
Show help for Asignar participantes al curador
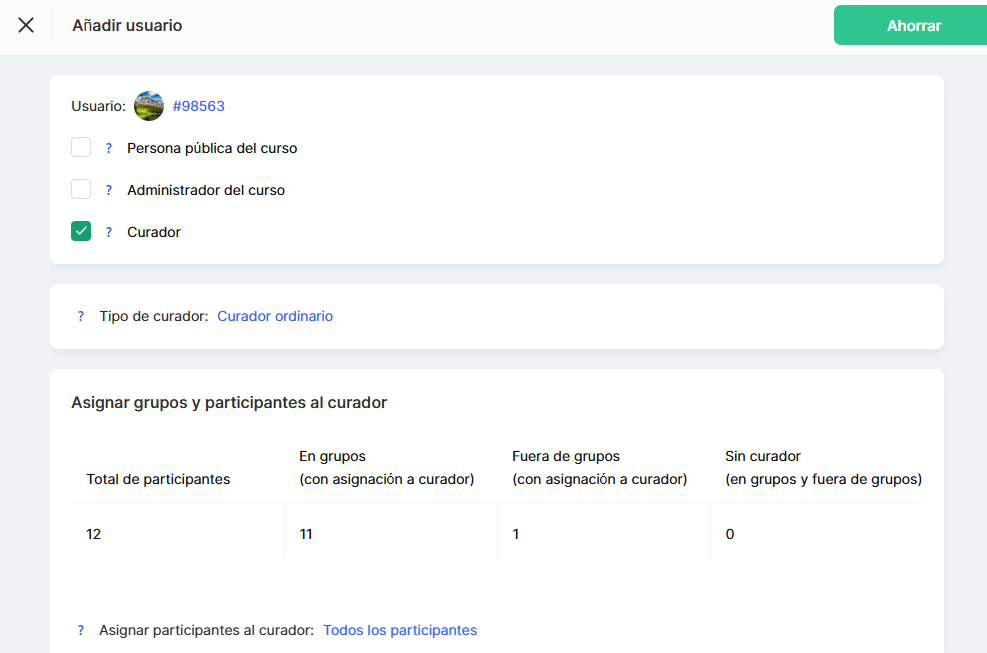(81, 630)
